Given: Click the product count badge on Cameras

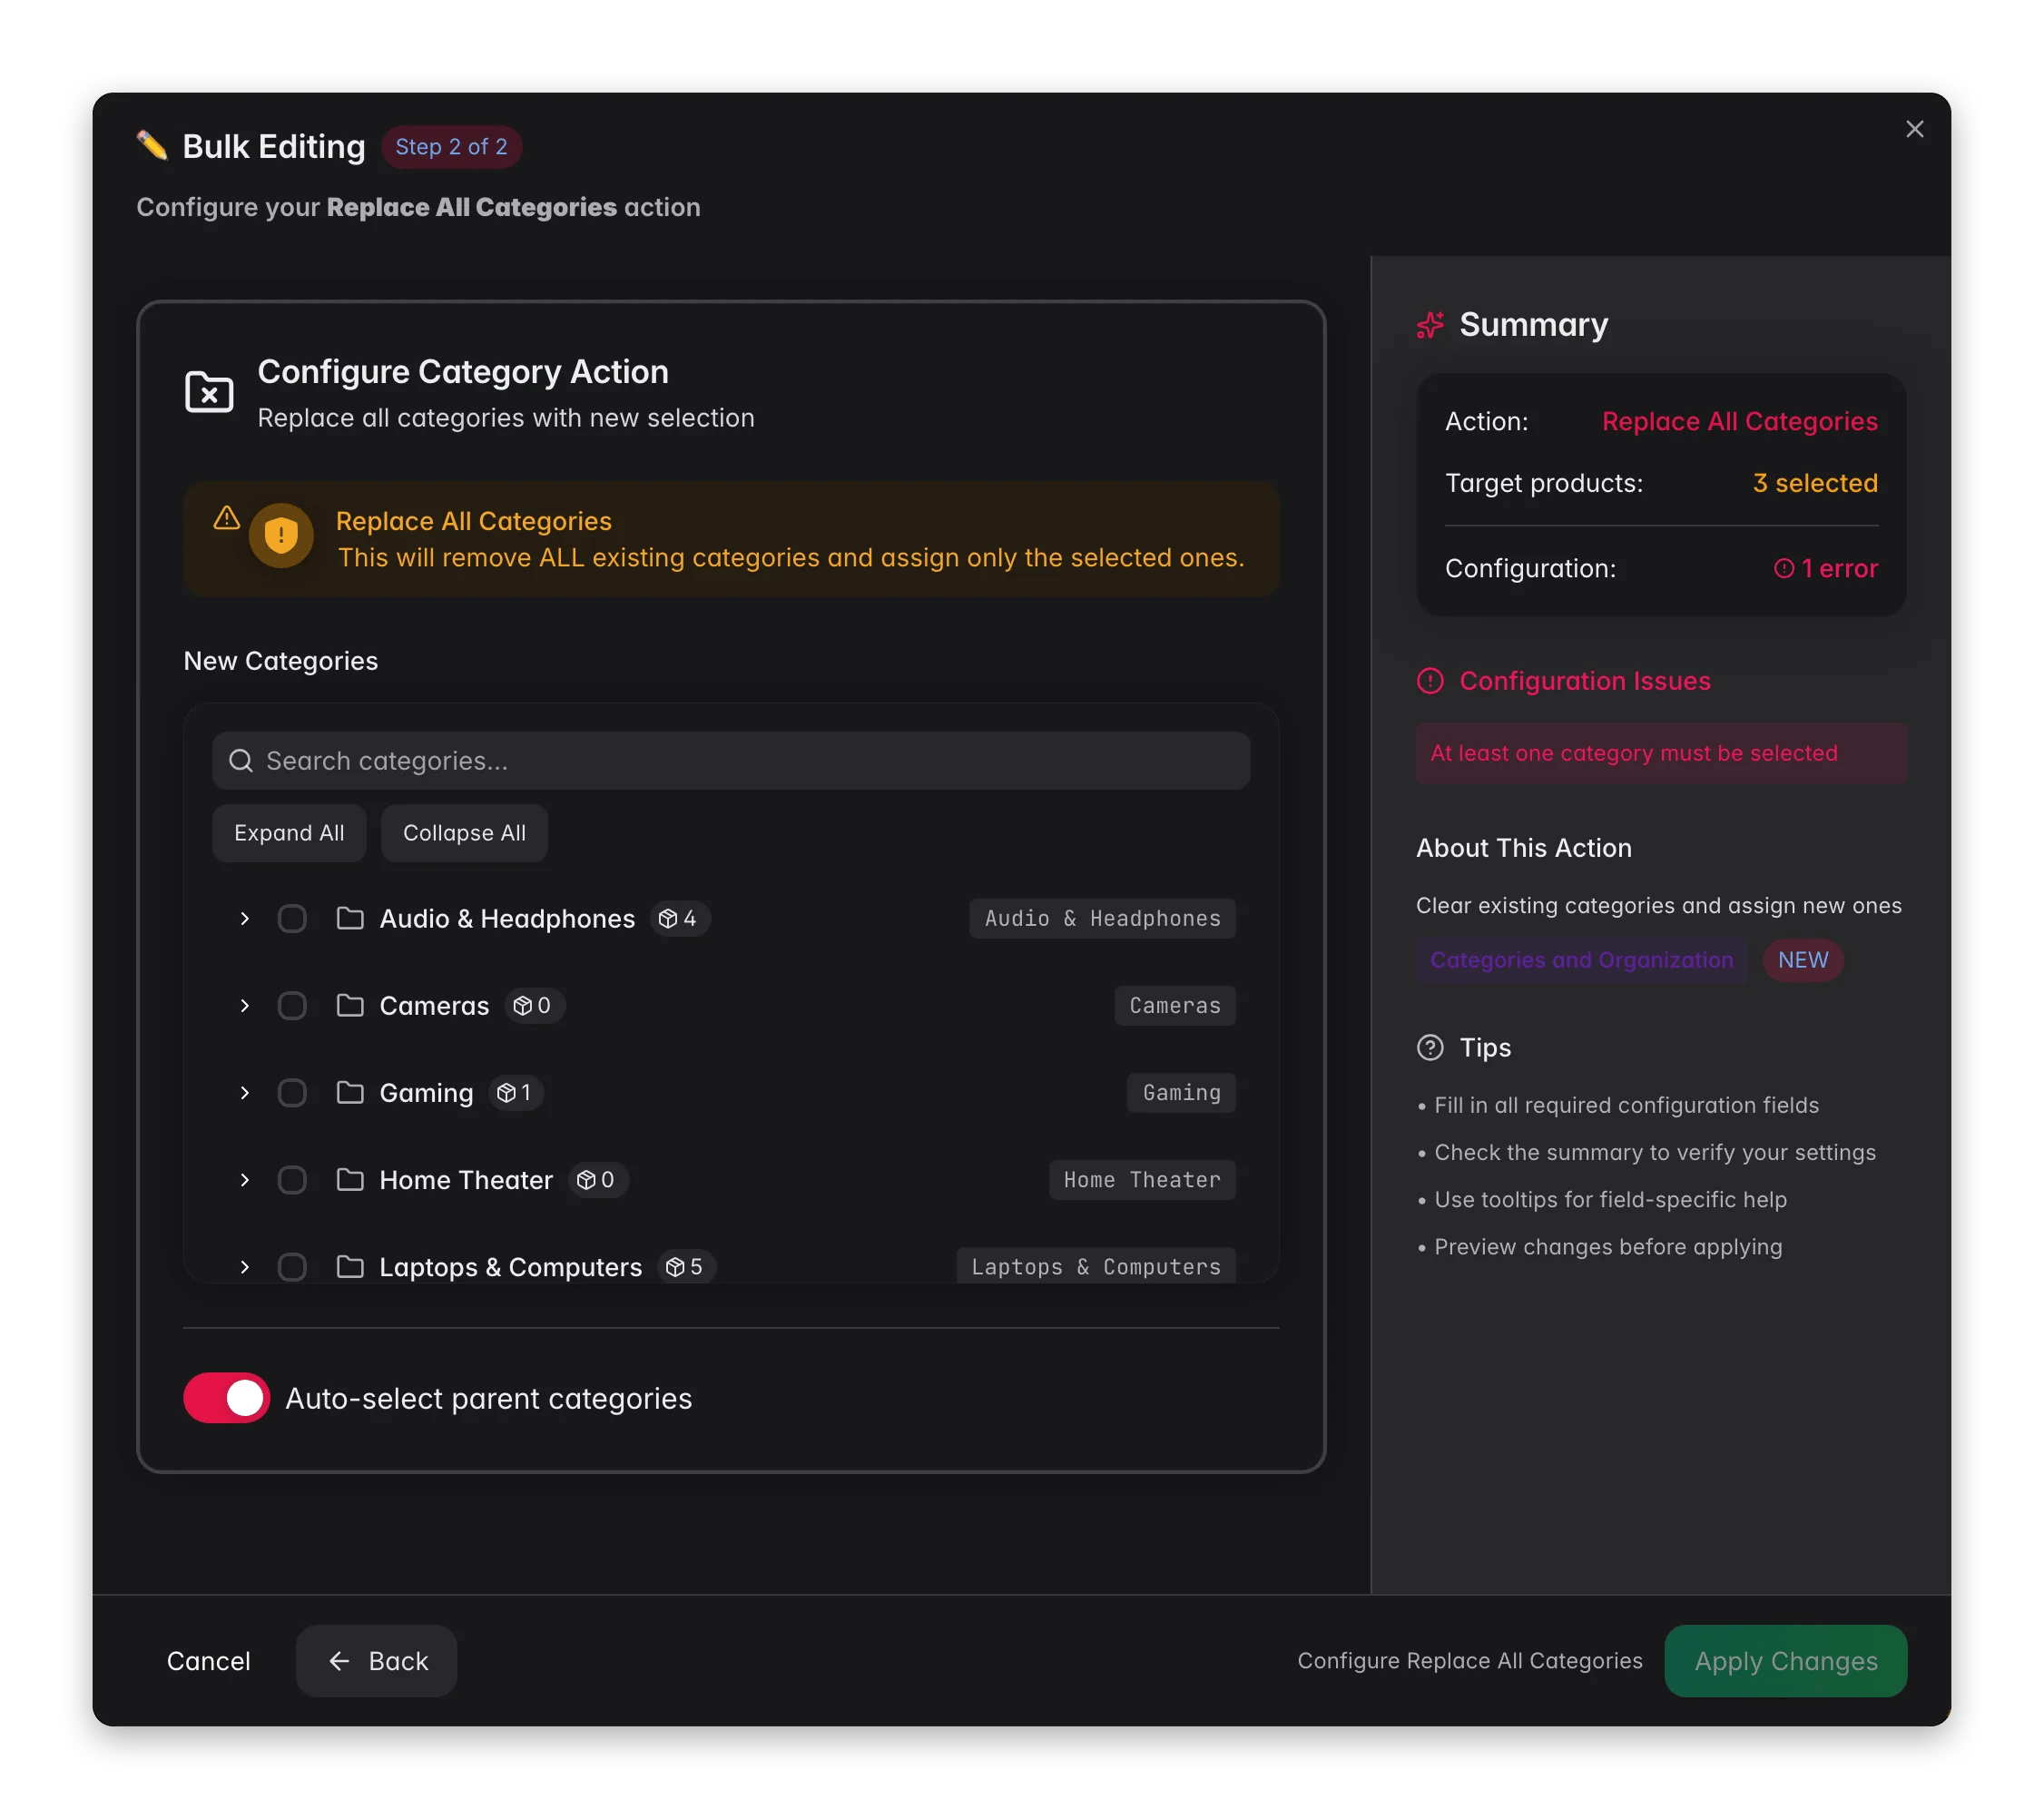Looking at the screenshot, I should (x=534, y=1005).
